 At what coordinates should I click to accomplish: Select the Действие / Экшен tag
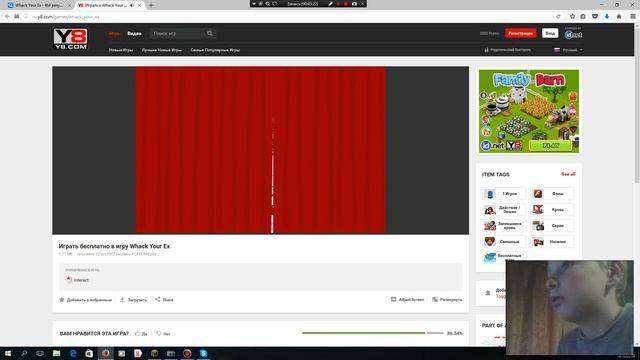(x=504, y=209)
